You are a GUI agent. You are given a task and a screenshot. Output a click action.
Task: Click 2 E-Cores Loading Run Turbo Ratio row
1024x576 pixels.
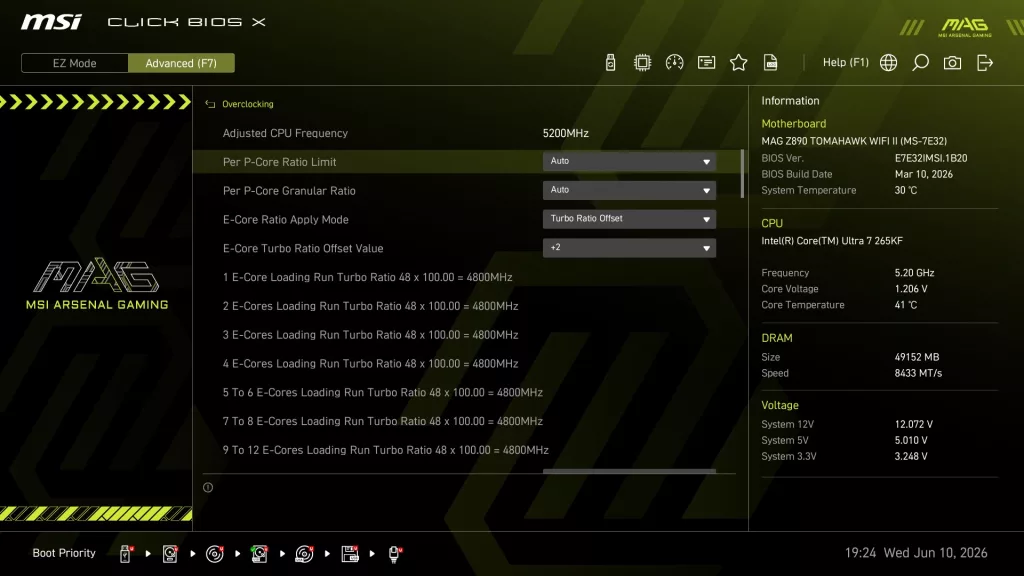point(370,306)
